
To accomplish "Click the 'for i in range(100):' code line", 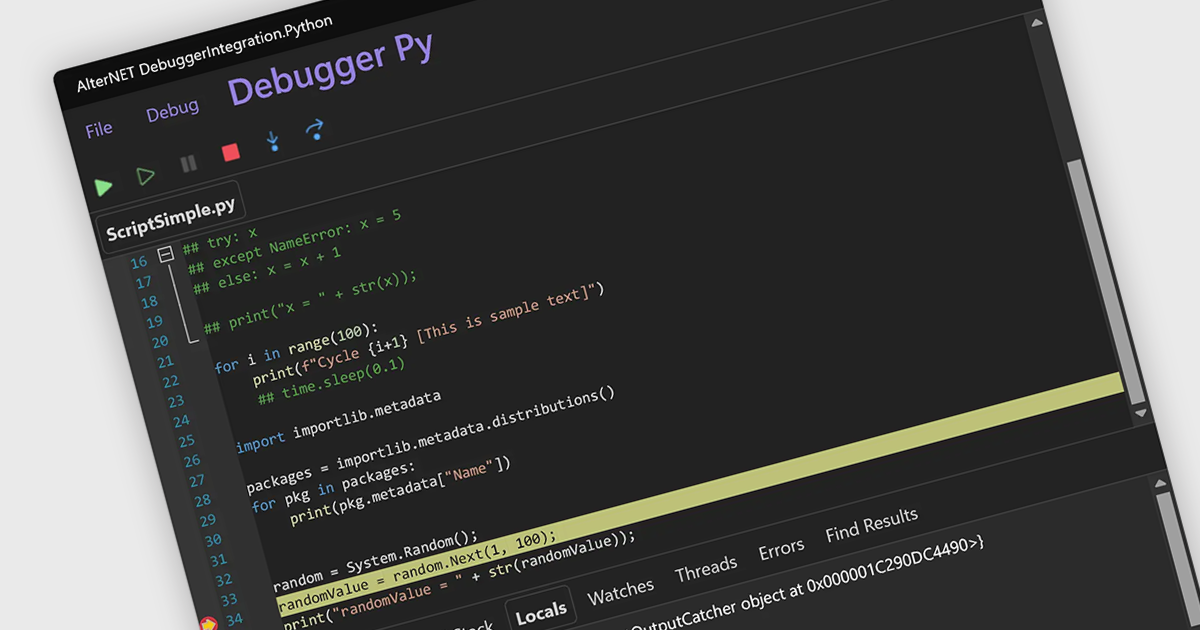I will point(296,348).
